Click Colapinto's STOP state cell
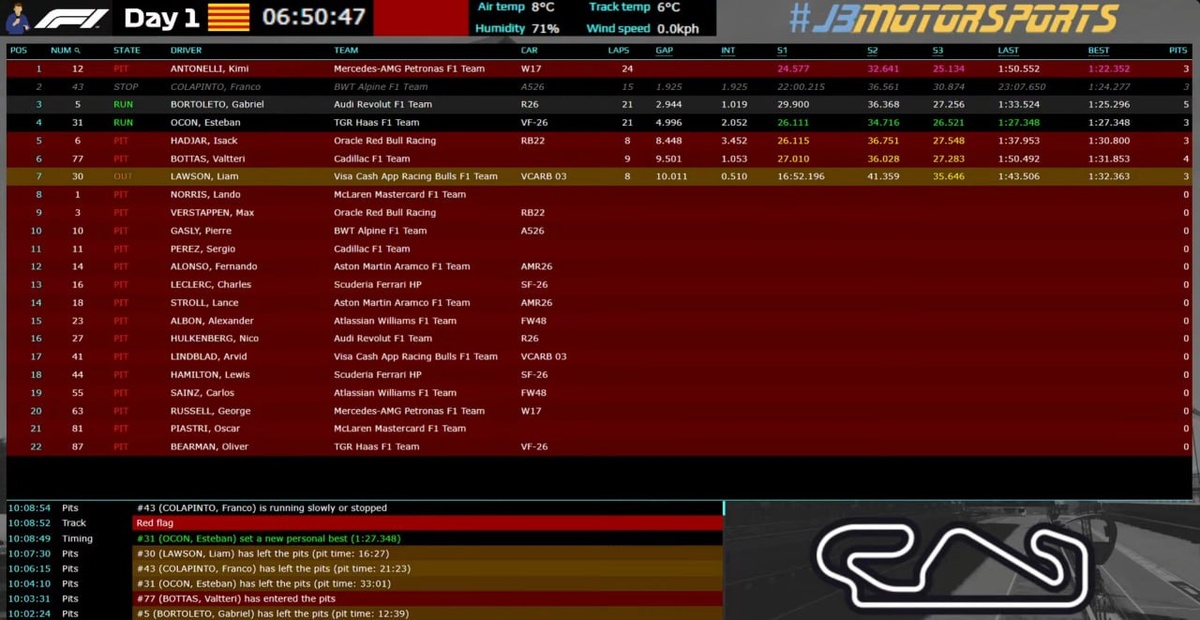The width and height of the screenshot is (1200, 620). coord(126,87)
